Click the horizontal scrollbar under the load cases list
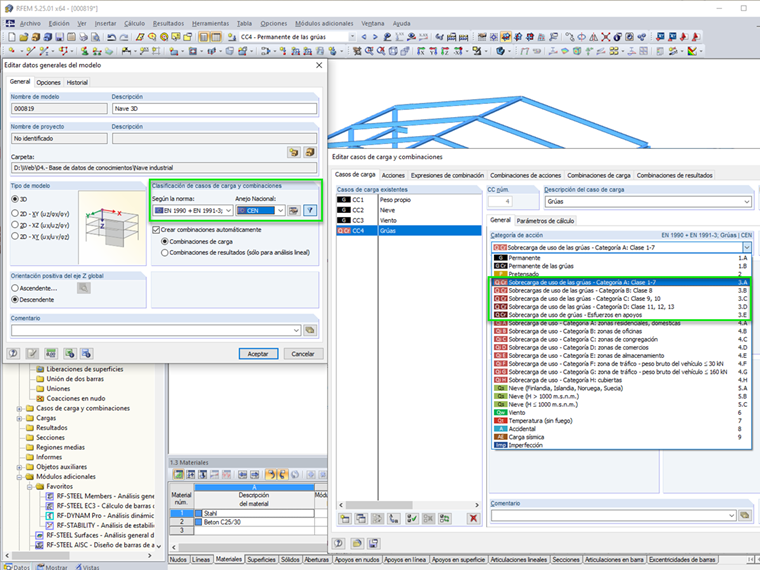Viewport: 760px width, 570px height. [x=409, y=505]
